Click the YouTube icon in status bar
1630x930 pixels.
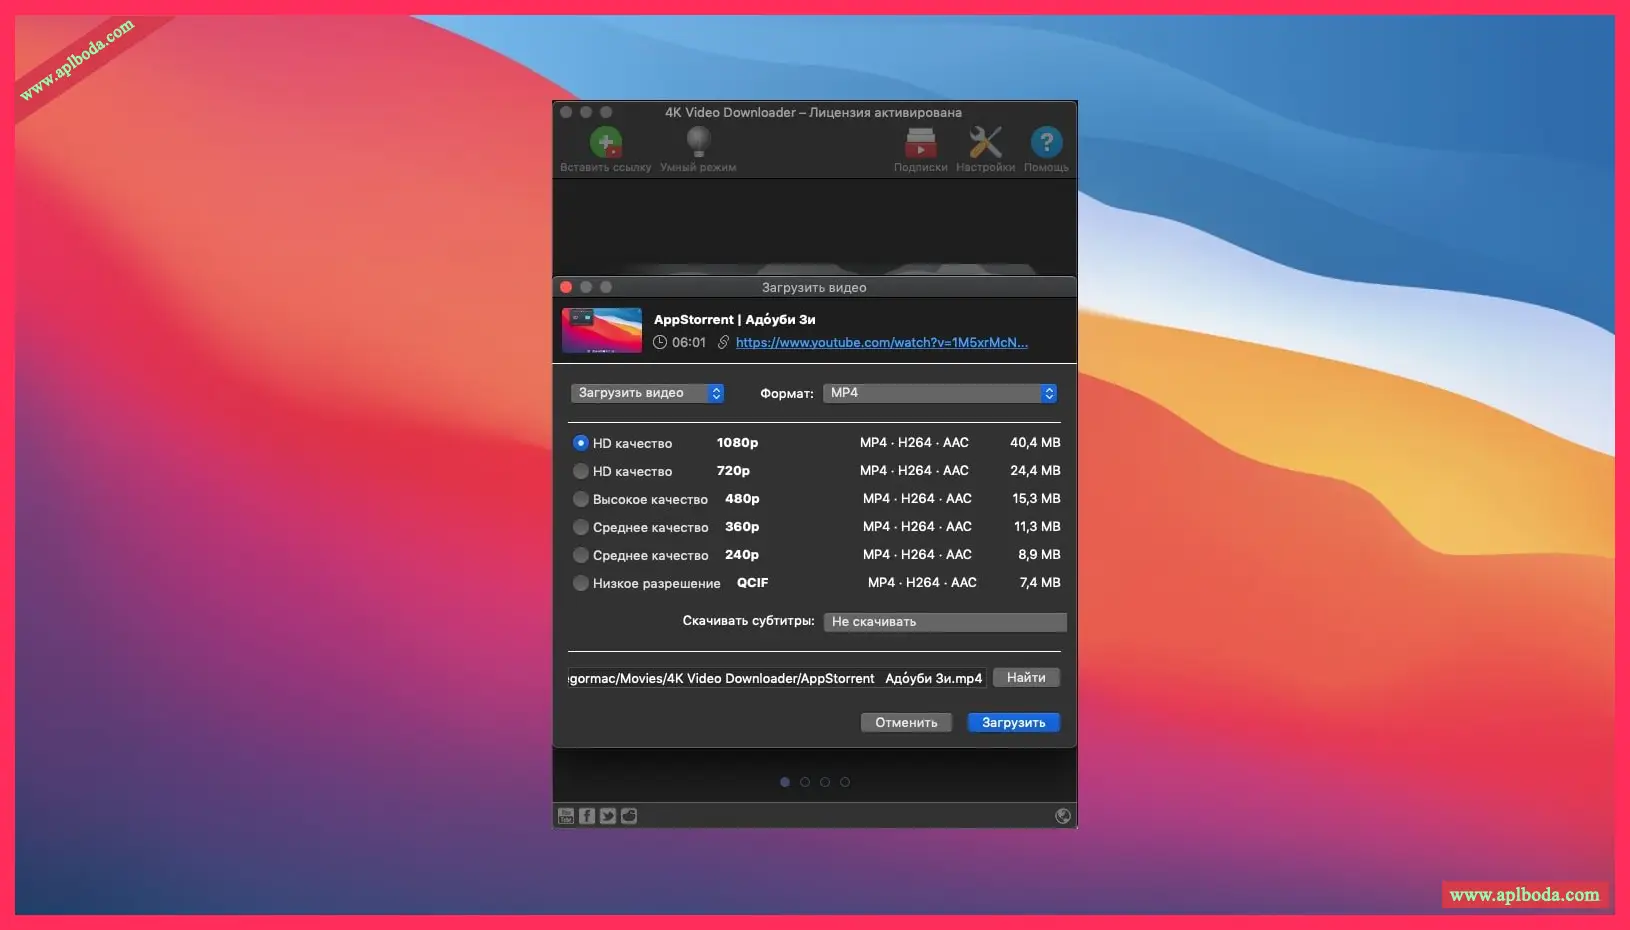pos(566,816)
